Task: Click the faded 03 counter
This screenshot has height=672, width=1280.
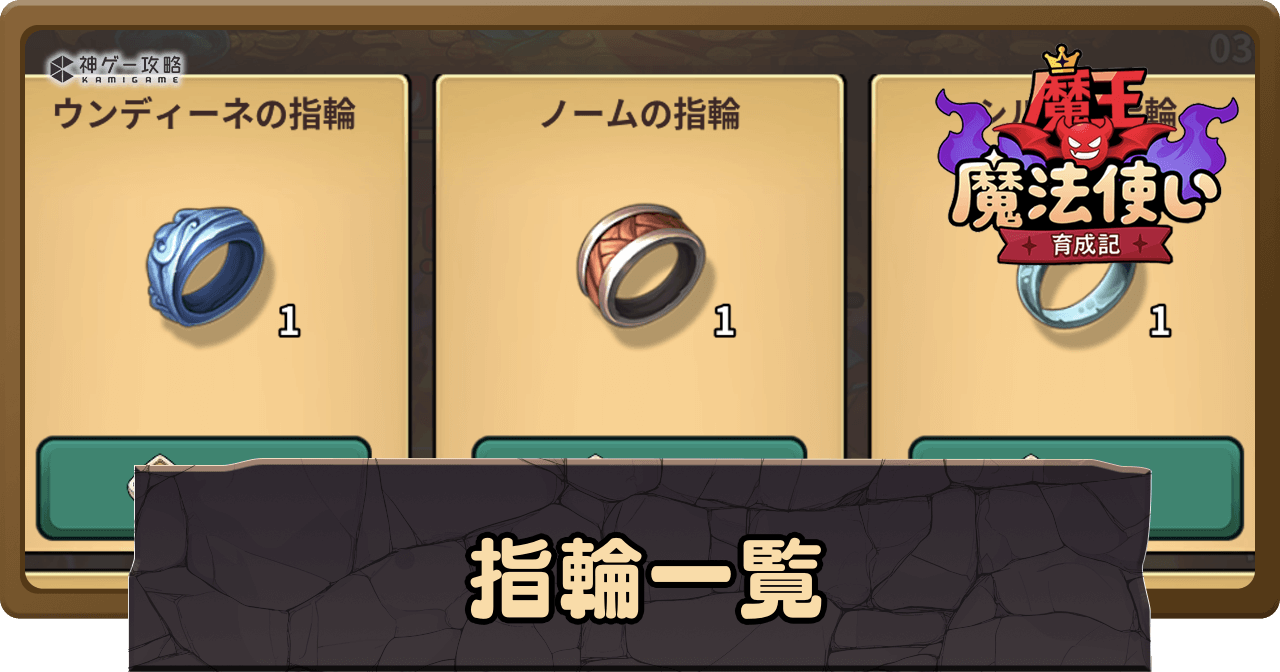Action: (1230, 49)
